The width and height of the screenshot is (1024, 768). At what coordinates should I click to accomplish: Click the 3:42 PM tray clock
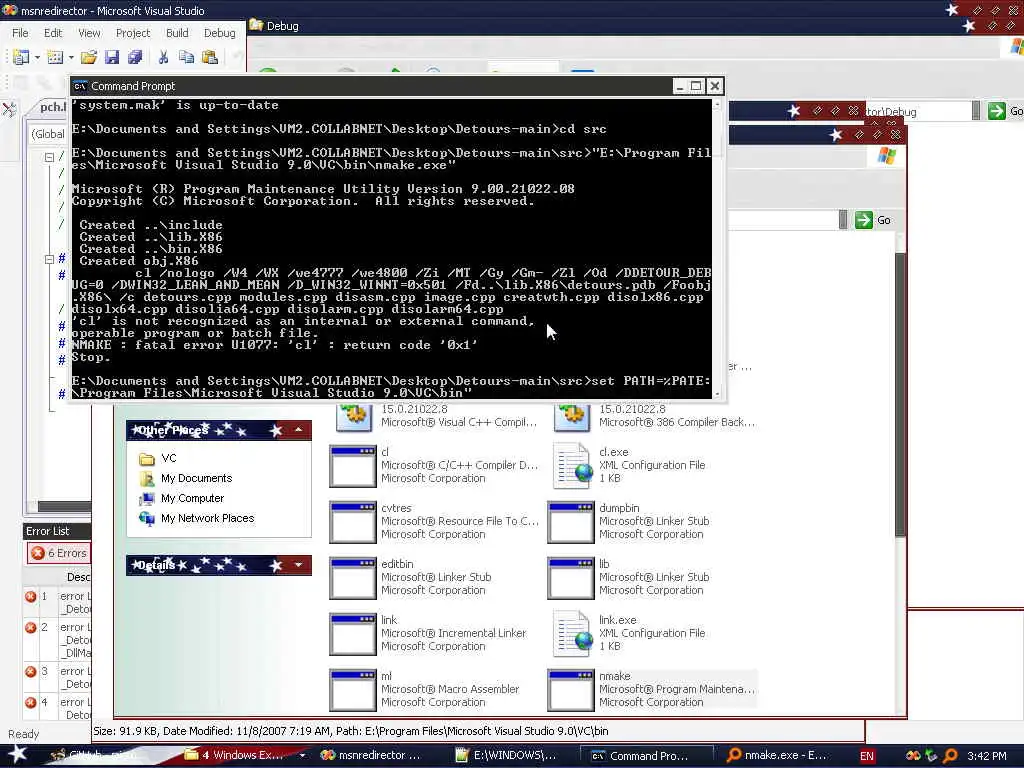pos(987,756)
